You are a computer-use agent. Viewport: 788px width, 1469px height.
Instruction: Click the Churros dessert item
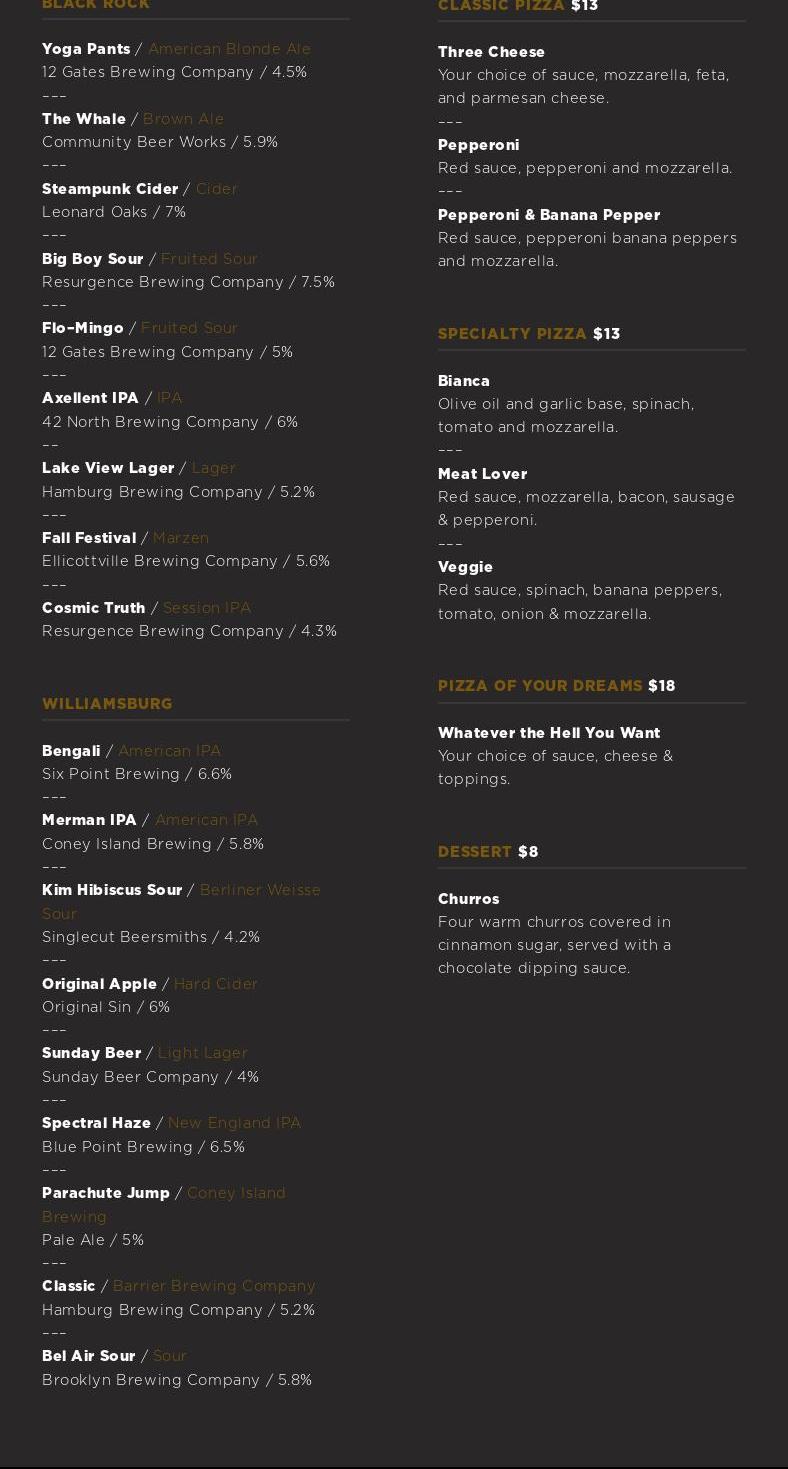pyautogui.click(x=468, y=899)
